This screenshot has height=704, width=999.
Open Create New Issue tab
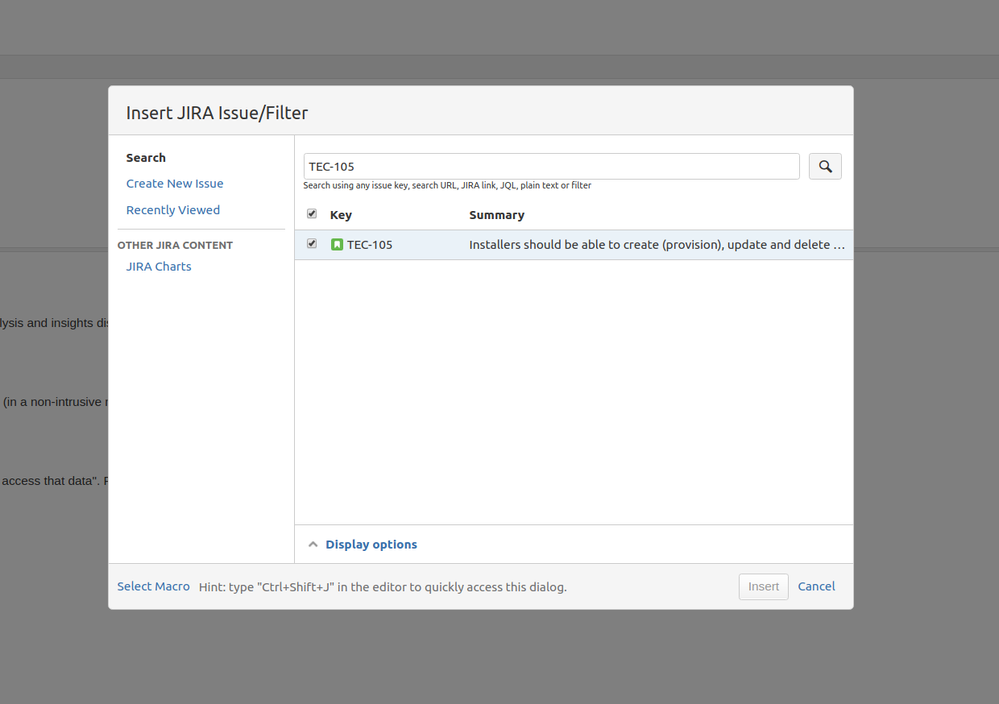coord(175,183)
